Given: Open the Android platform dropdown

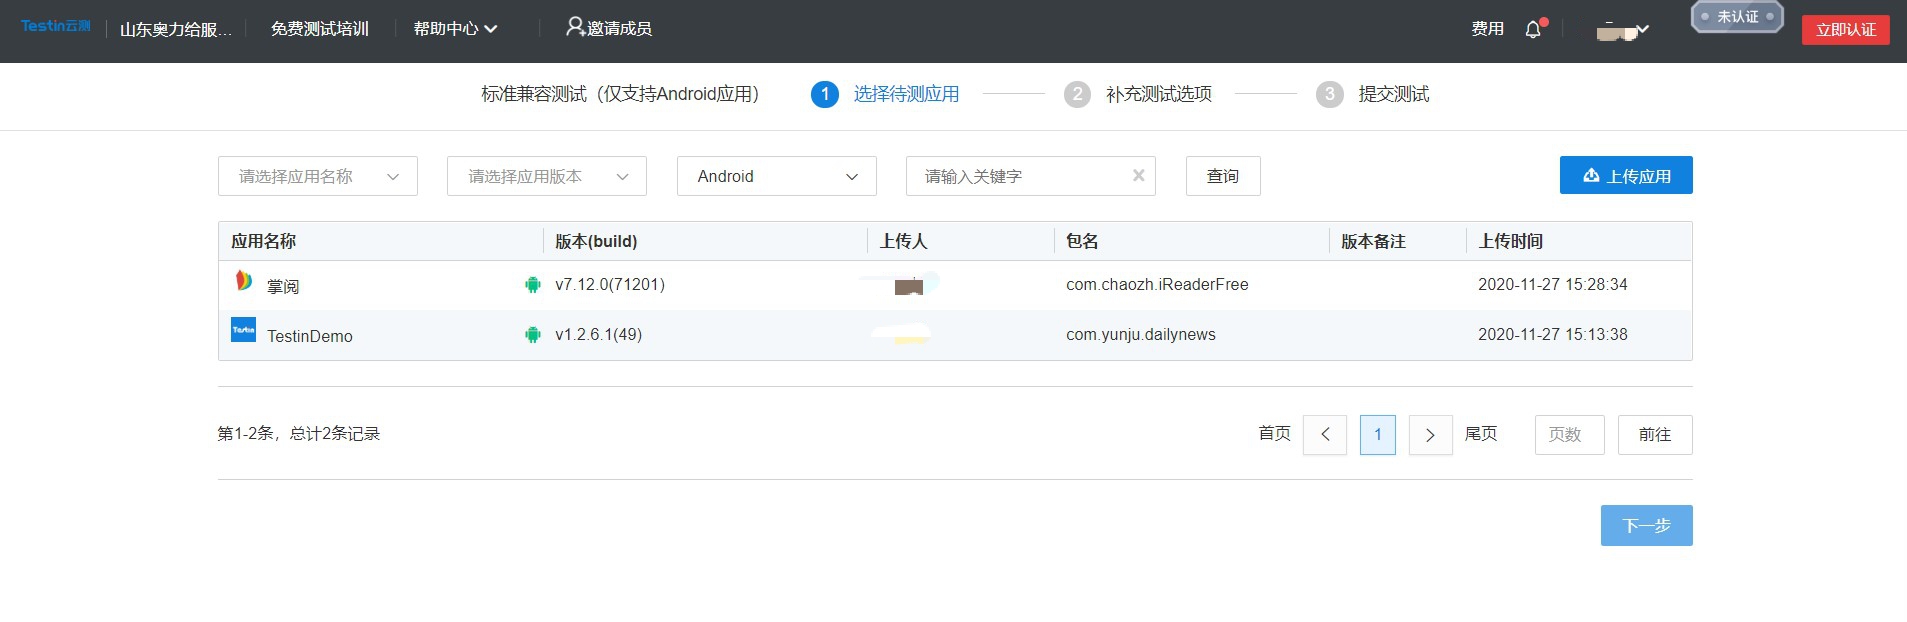Looking at the screenshot, I should (777, 176).
